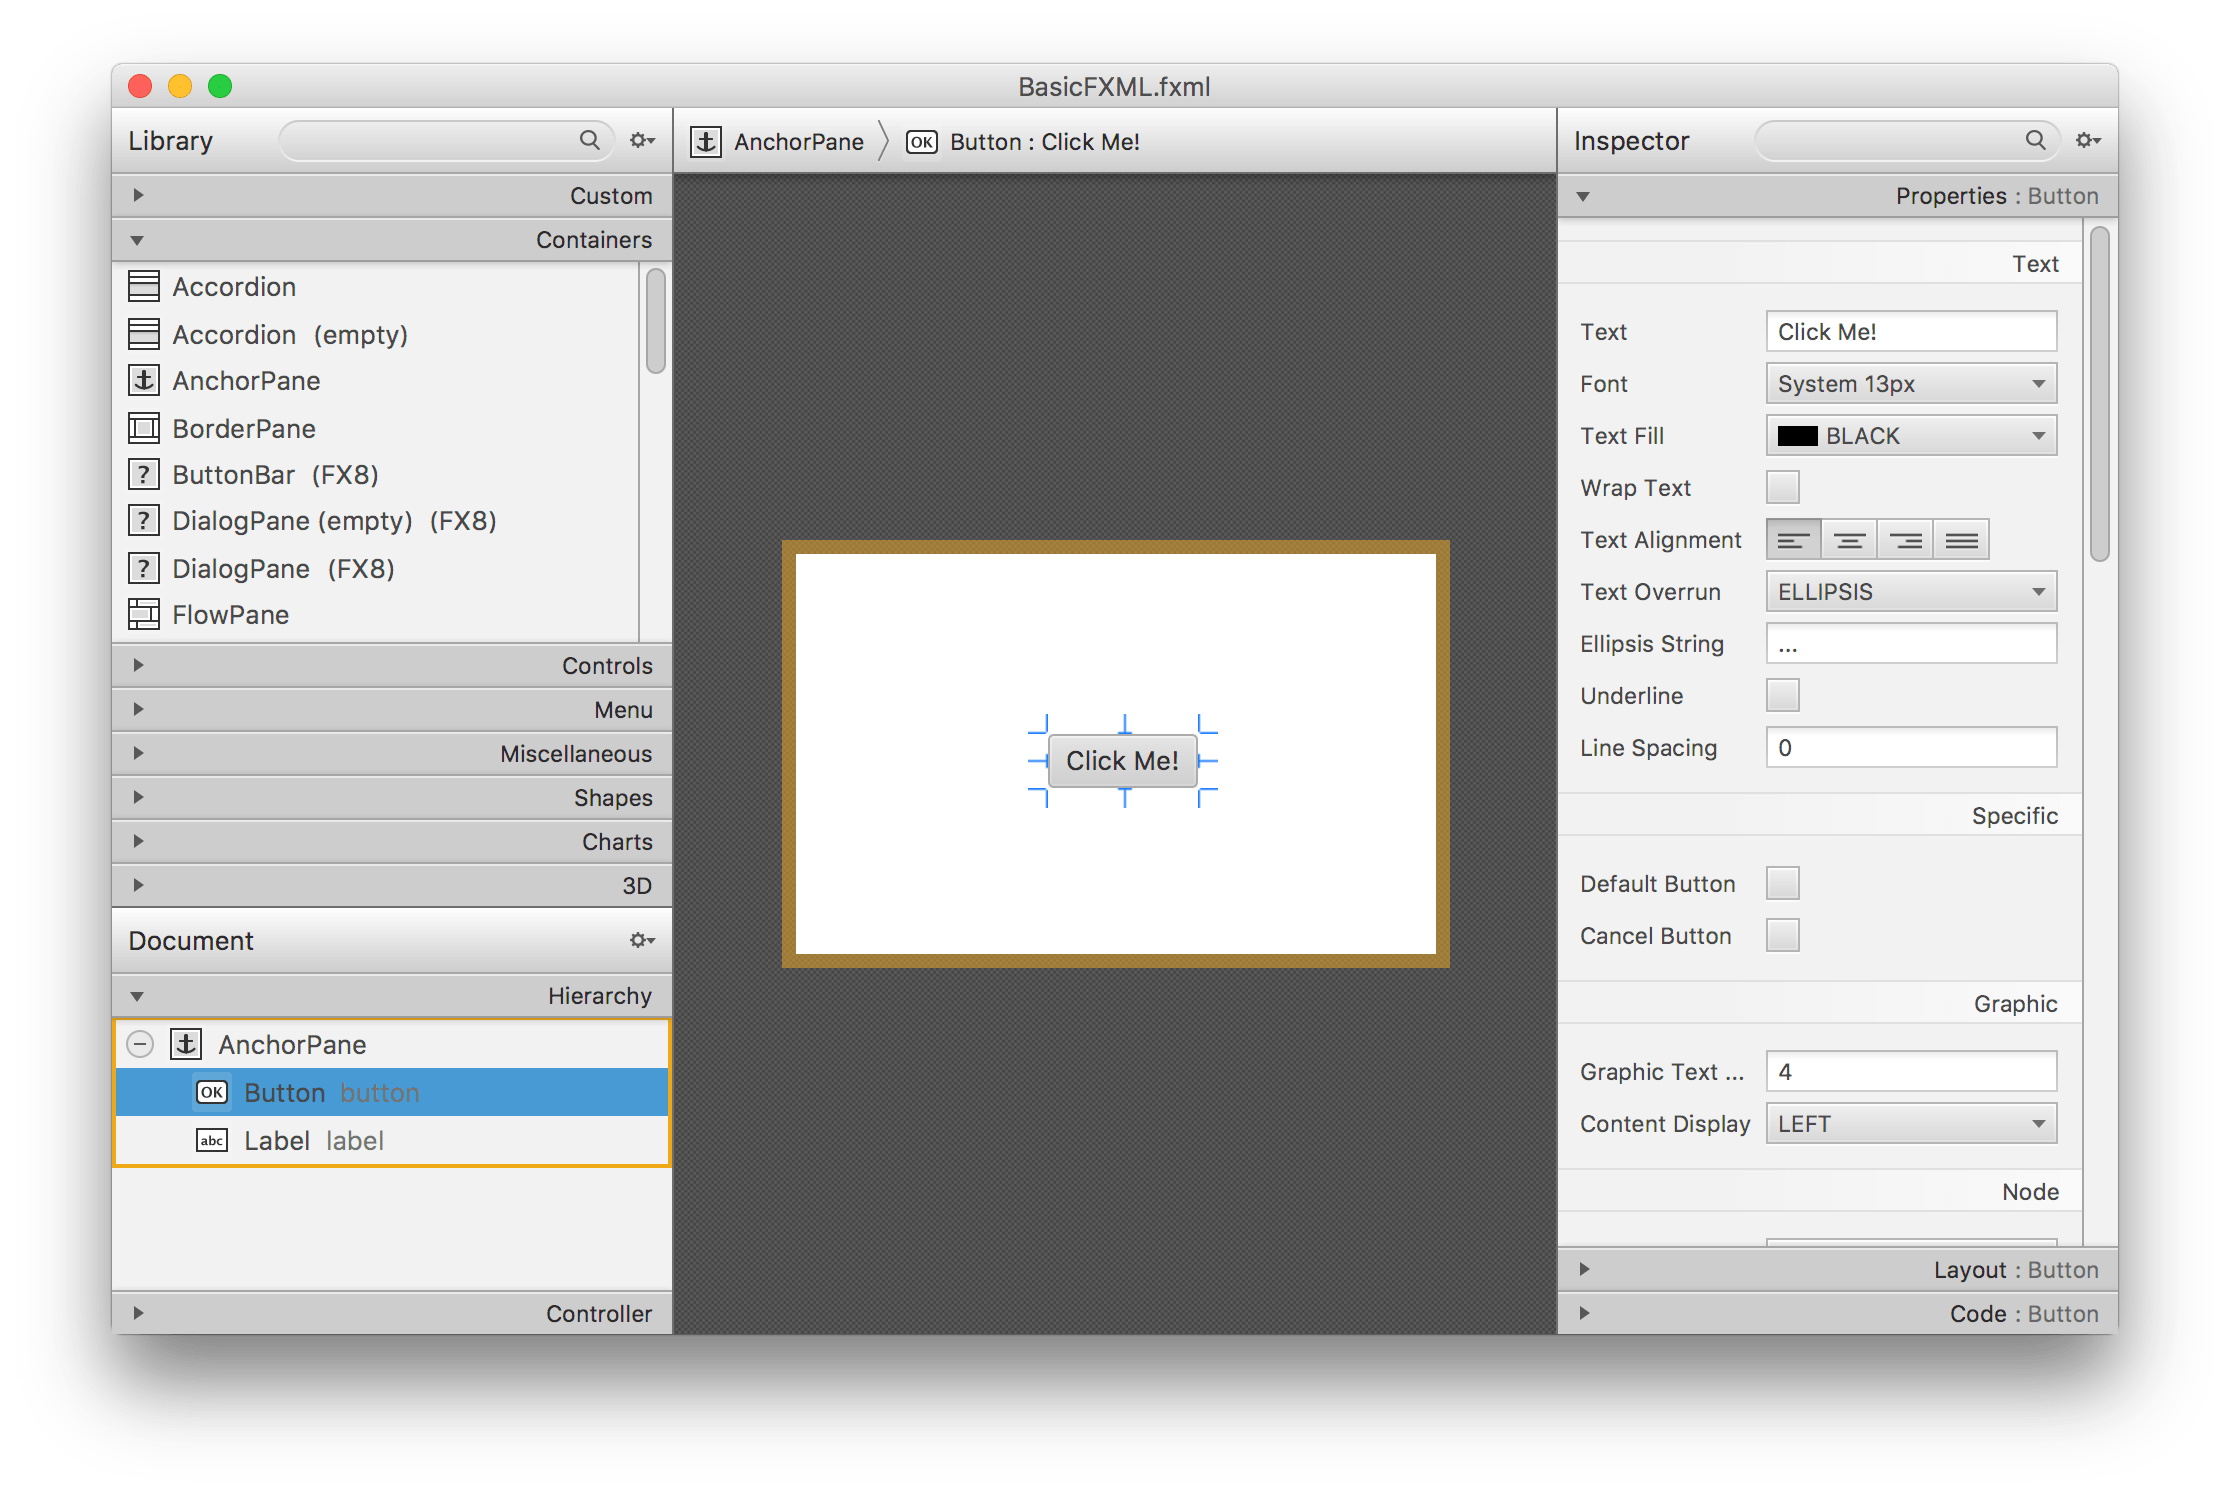Click the Click Me! button on canvas
The width and height of the screenshot is (2230, 1494).
click(x=1122, y=761)
